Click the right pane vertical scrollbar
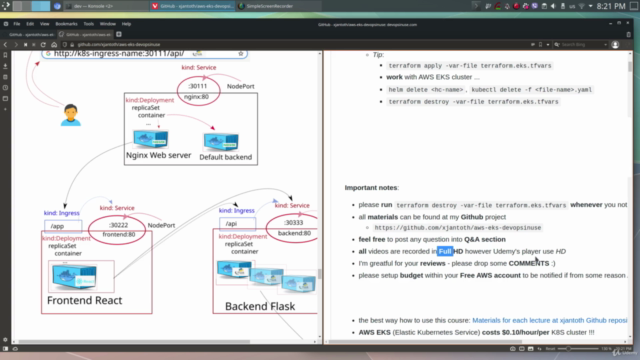Image resolution: width=640 pixels, height=360 pixels. pos(630,196)
